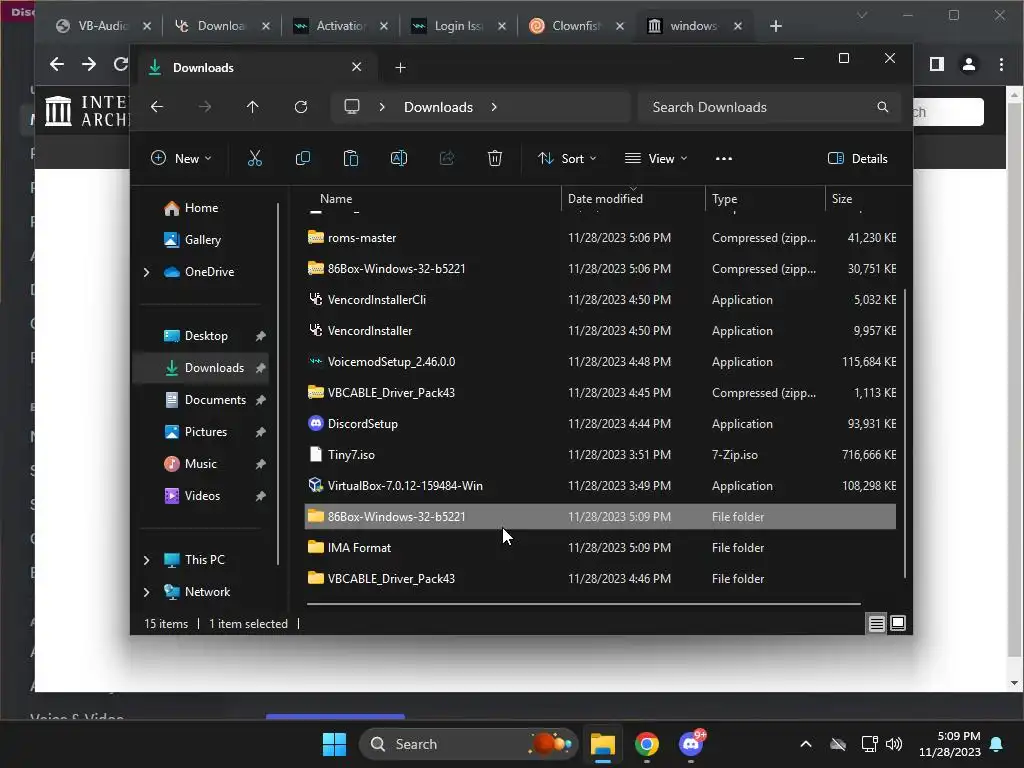Select the VencordInstaller application row

(x=600, y=331)
